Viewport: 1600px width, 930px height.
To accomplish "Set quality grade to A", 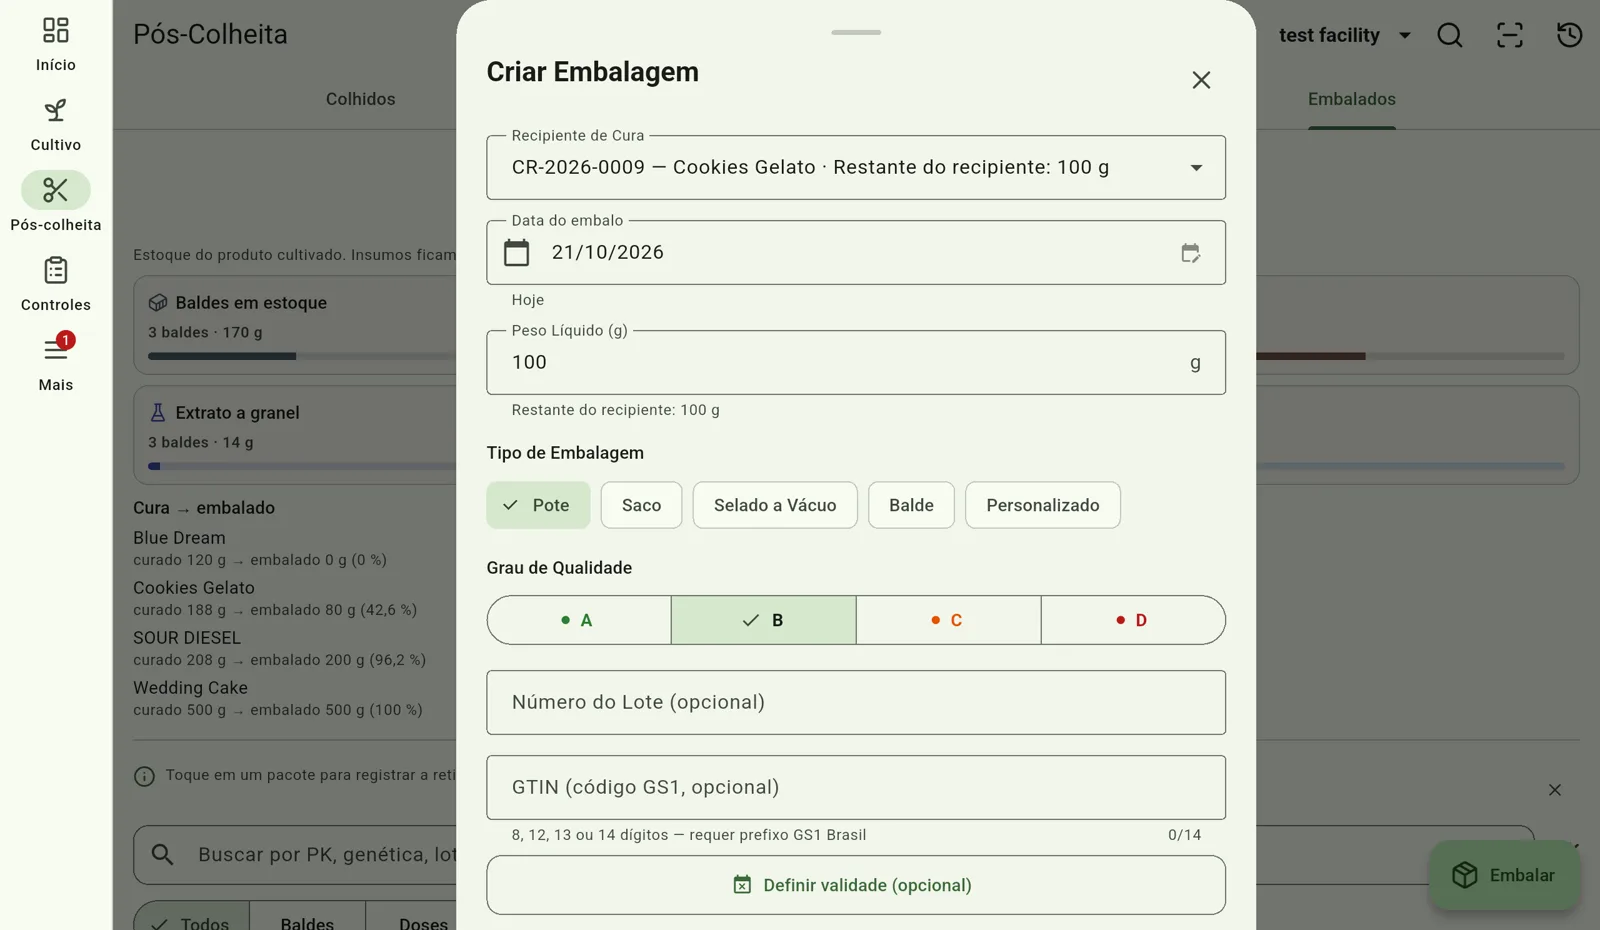I will (x=579, y=620).
